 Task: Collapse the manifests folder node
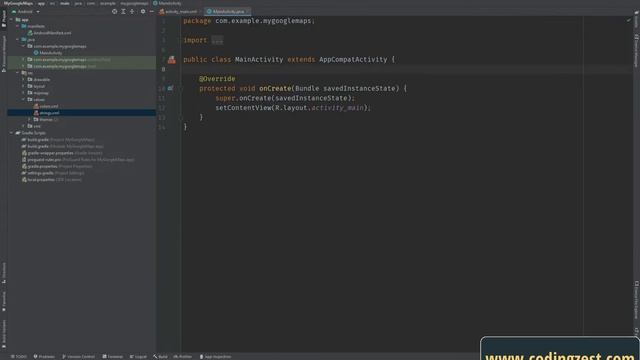(18, 26)
